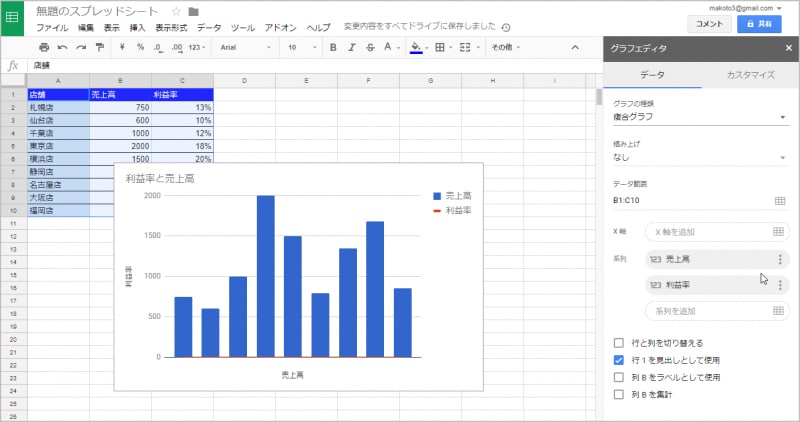This screenshot has height=422, width=800.
Task: Switch to the カスタマイズ tab
Action: coord(750,75)
